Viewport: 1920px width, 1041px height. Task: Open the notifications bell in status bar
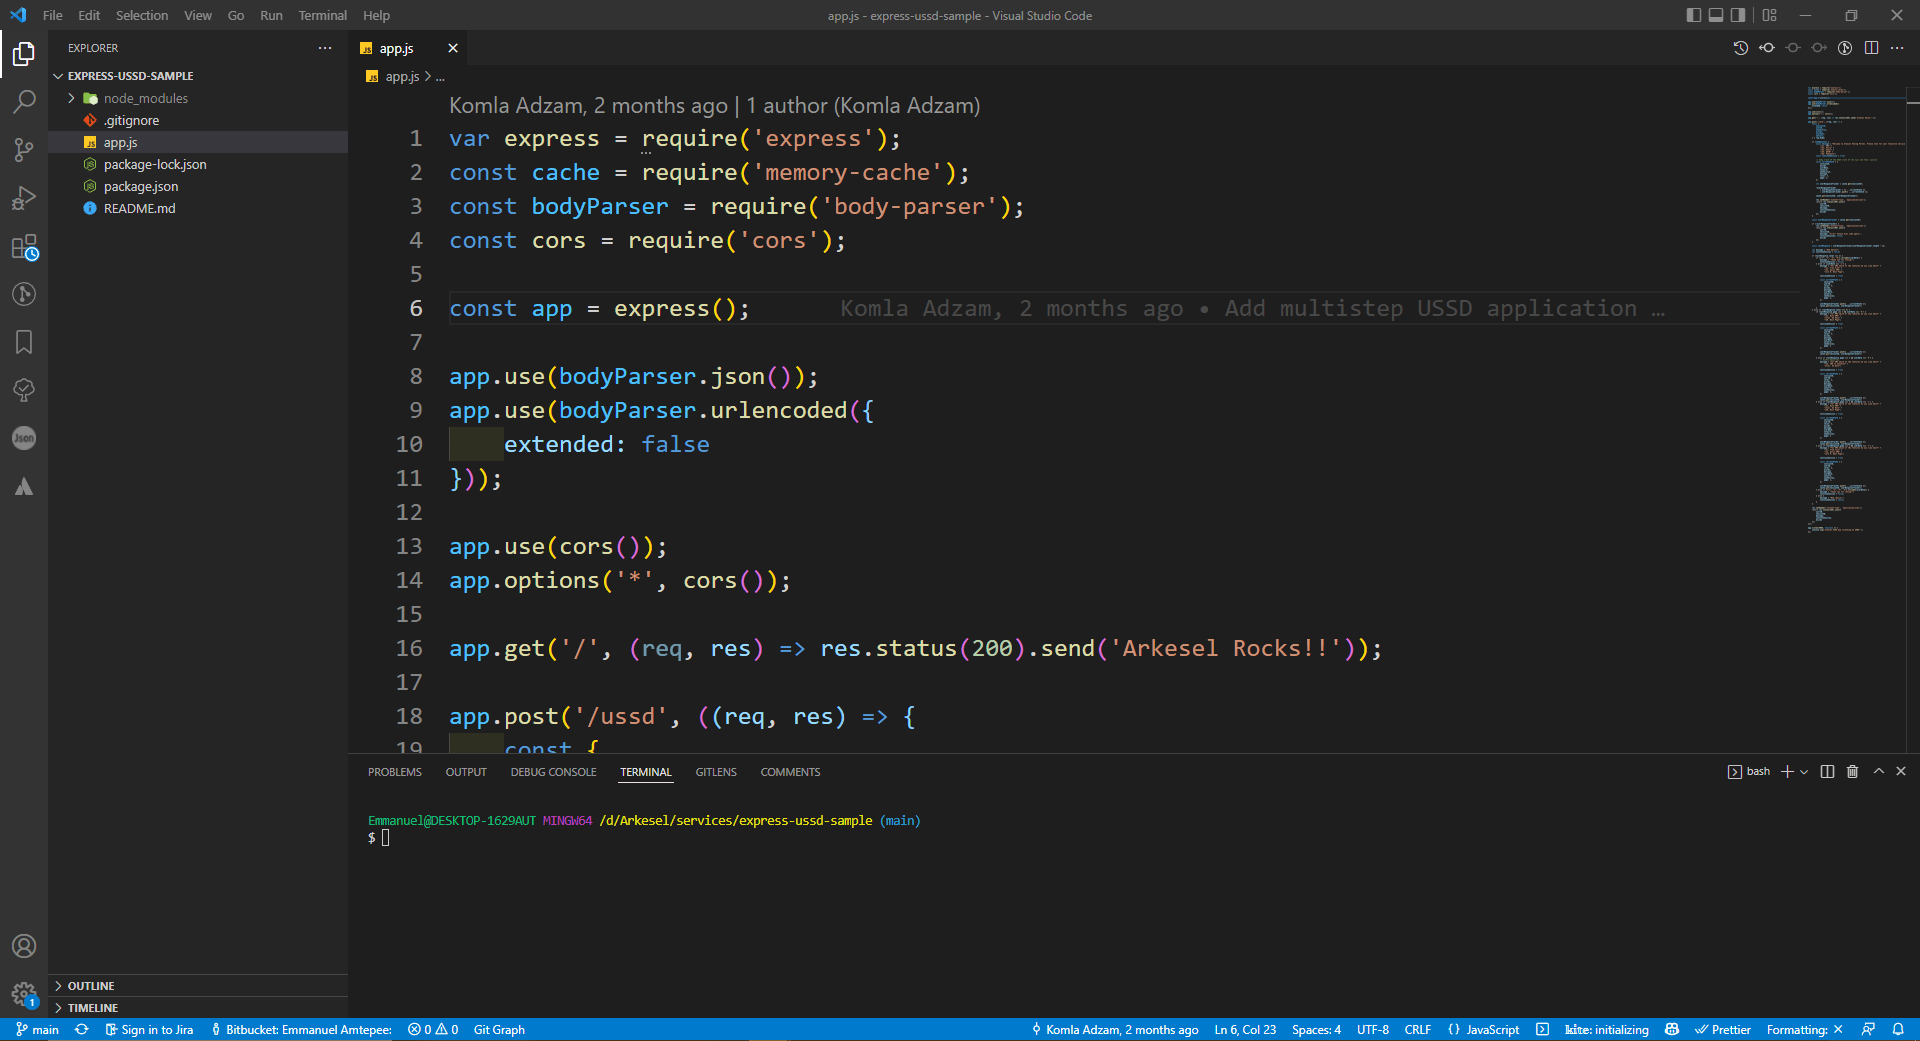[1898, 1029]
